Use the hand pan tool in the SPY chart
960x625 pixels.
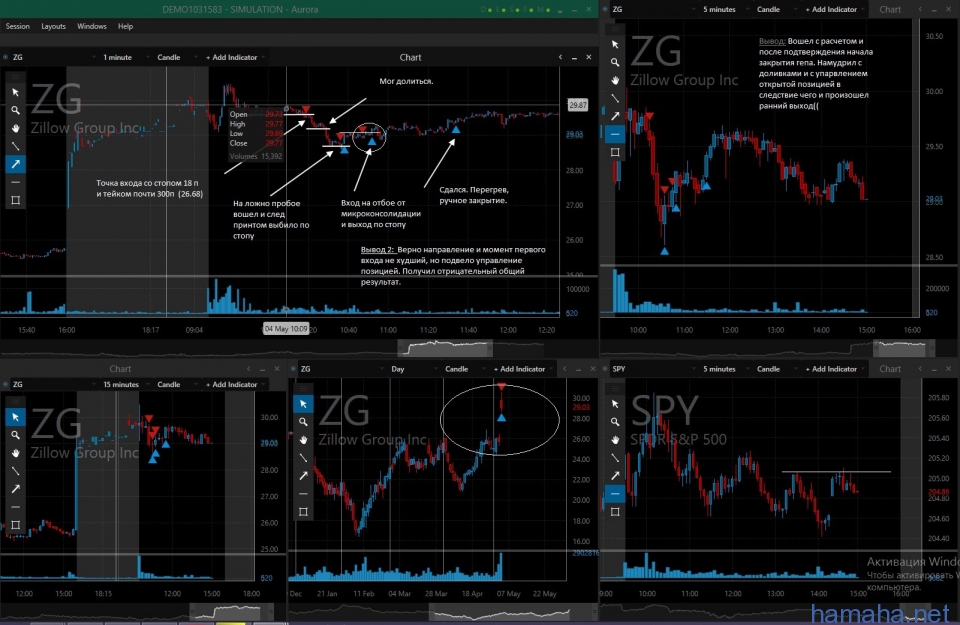(615, 440)
